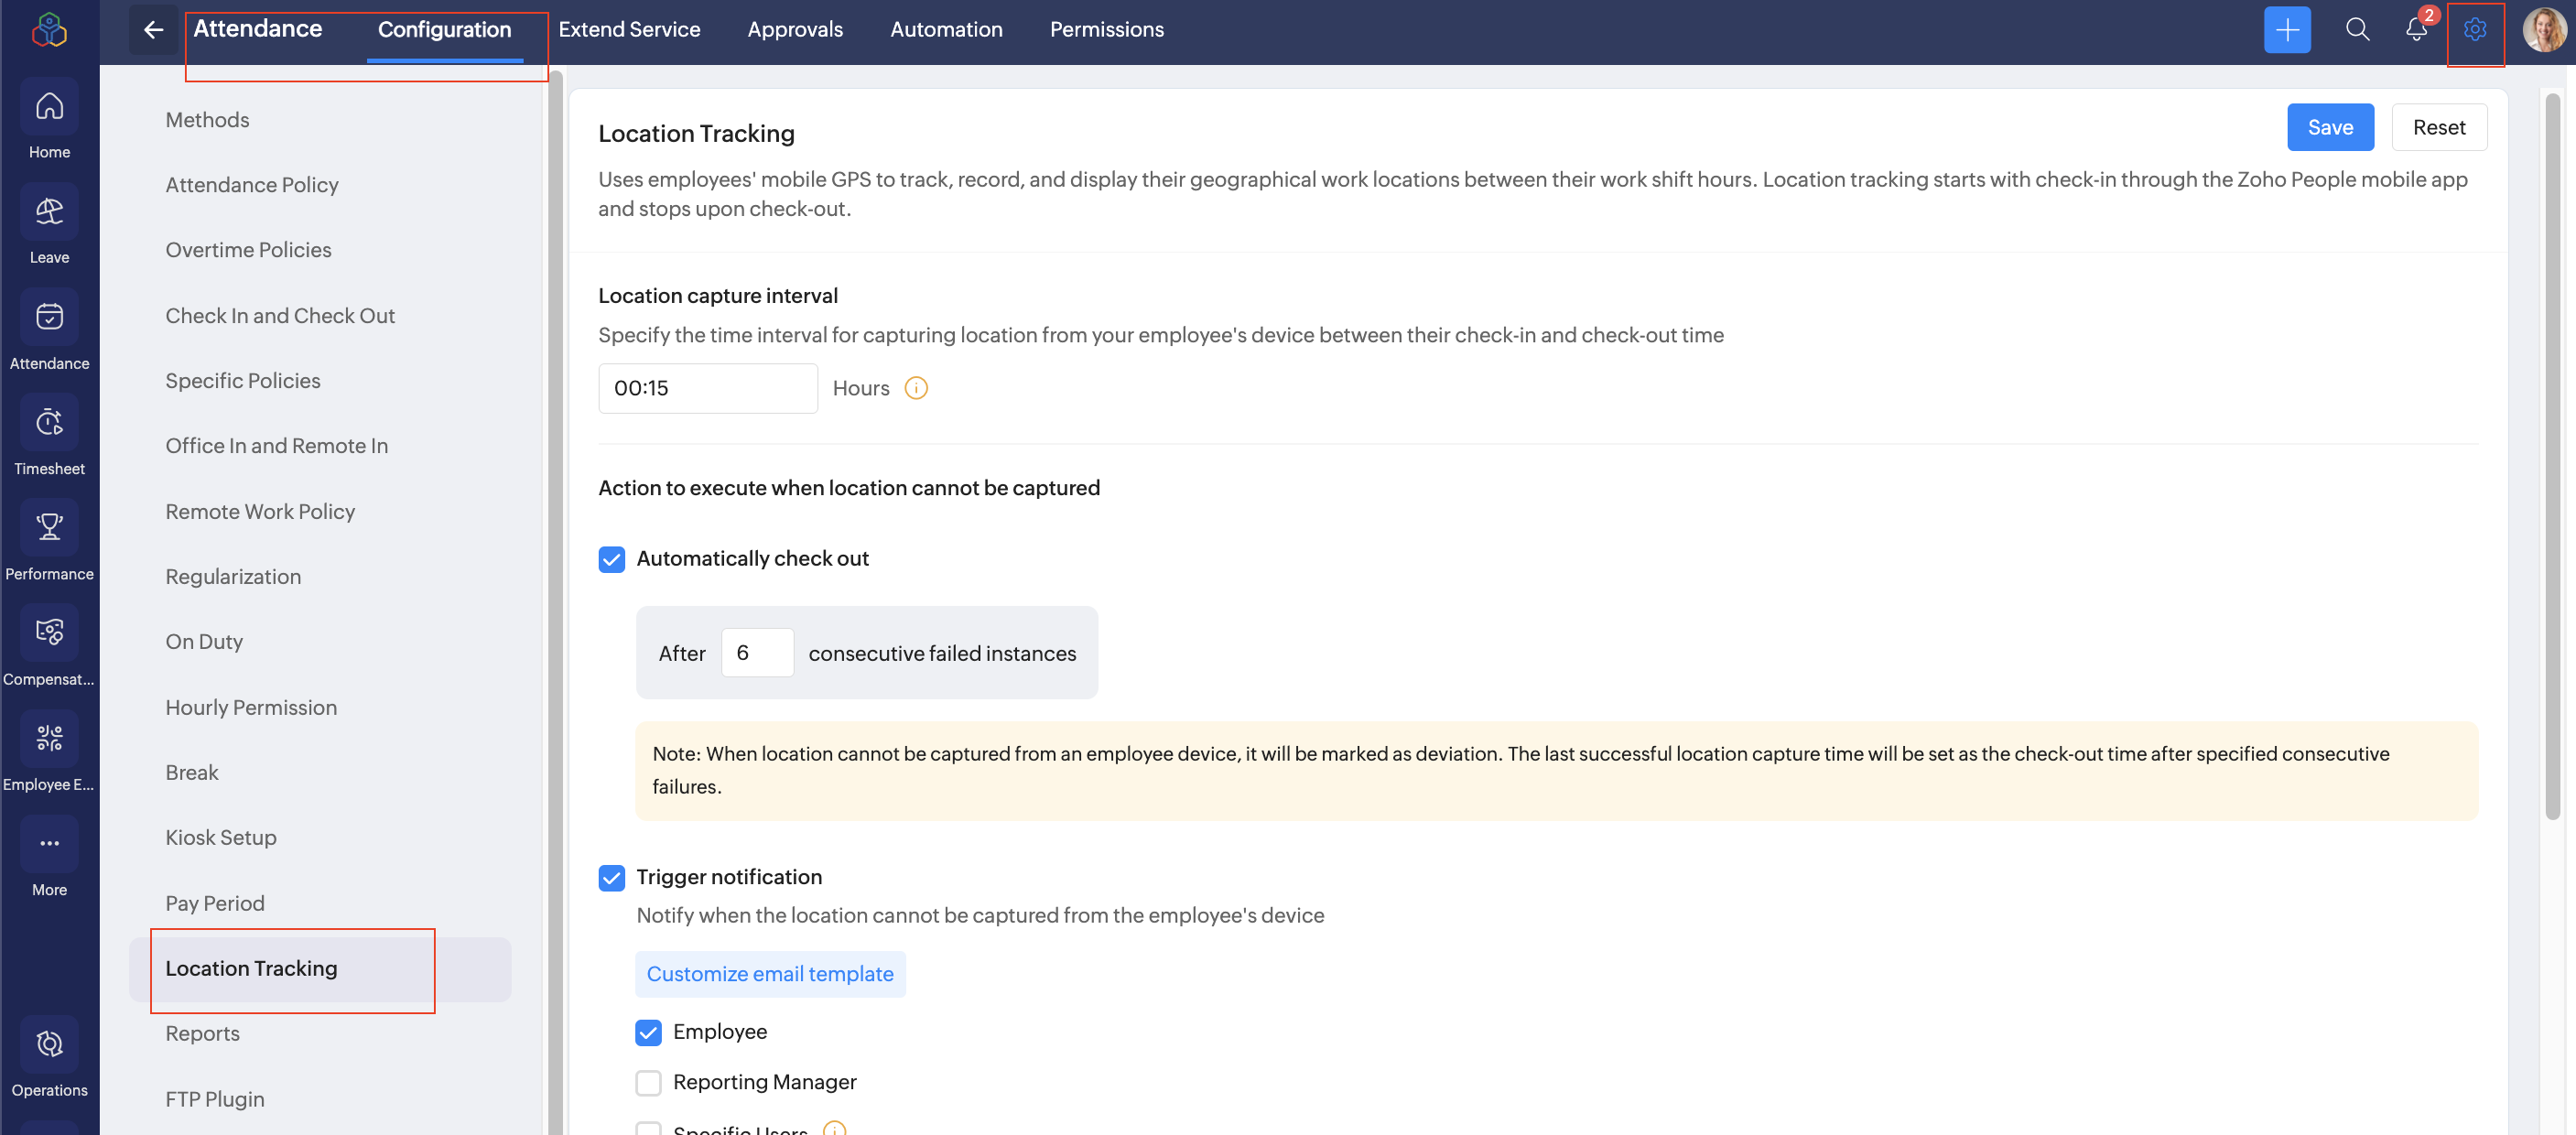2576x1135 pixels.
Task: Switch to the Approvals tab
Action: 794,30
